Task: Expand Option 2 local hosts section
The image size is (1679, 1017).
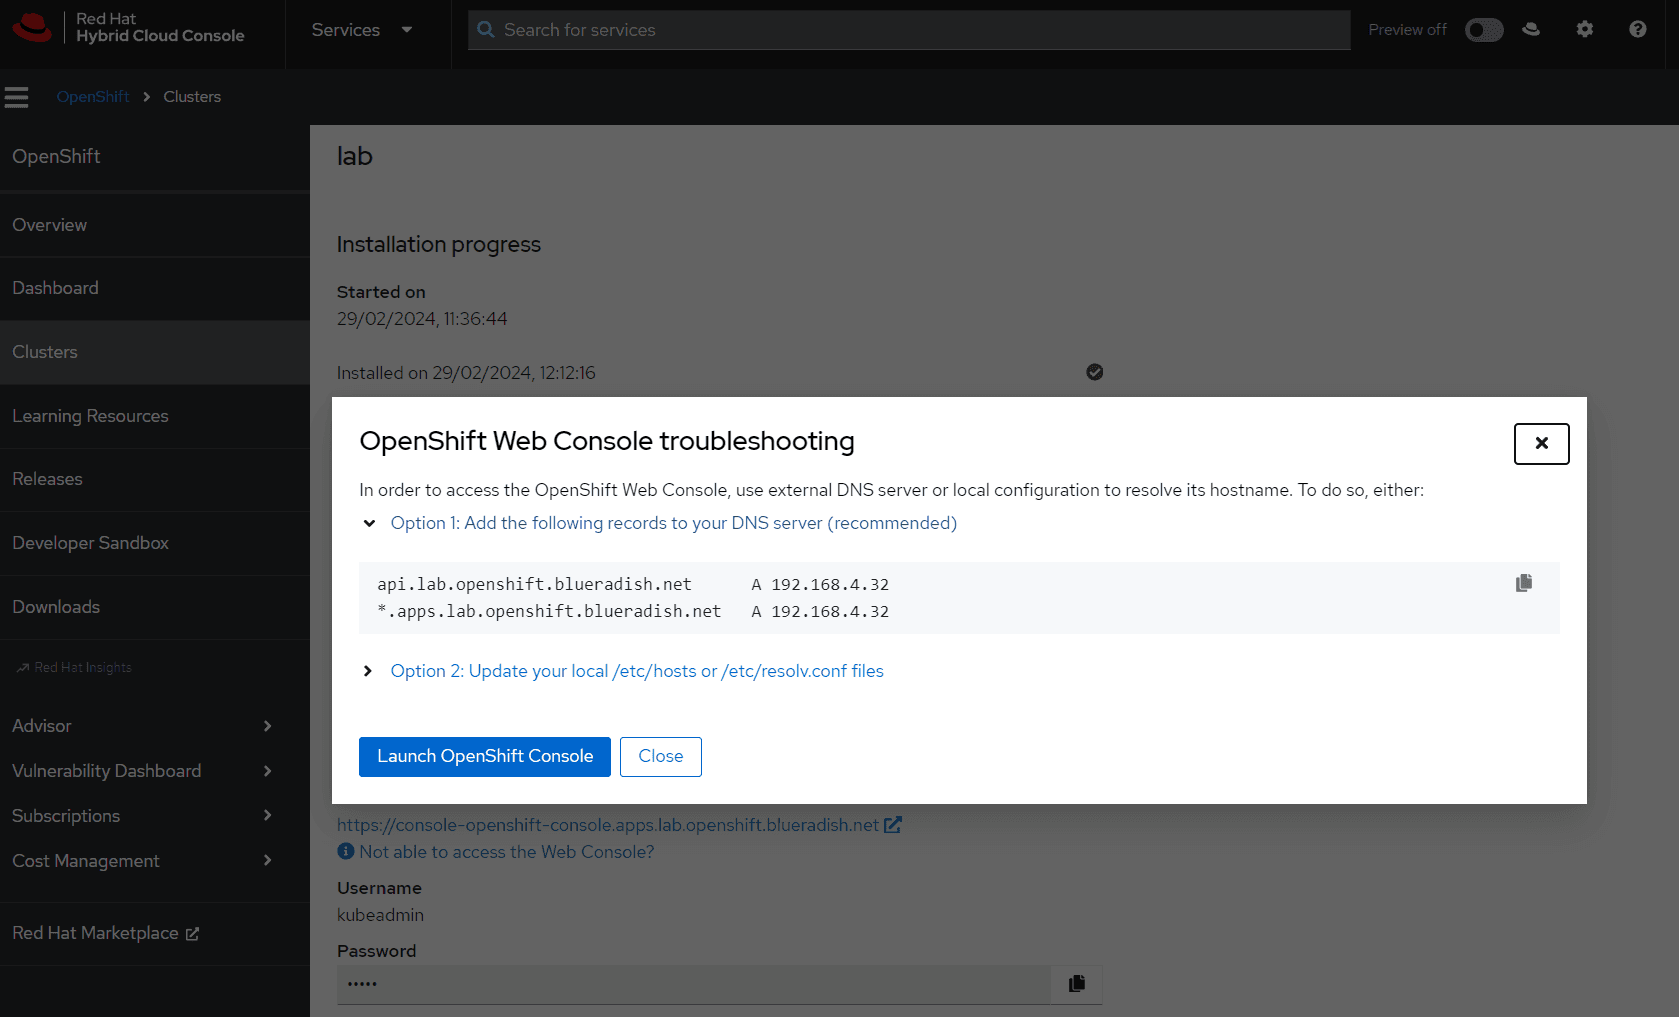Action: 368,671
